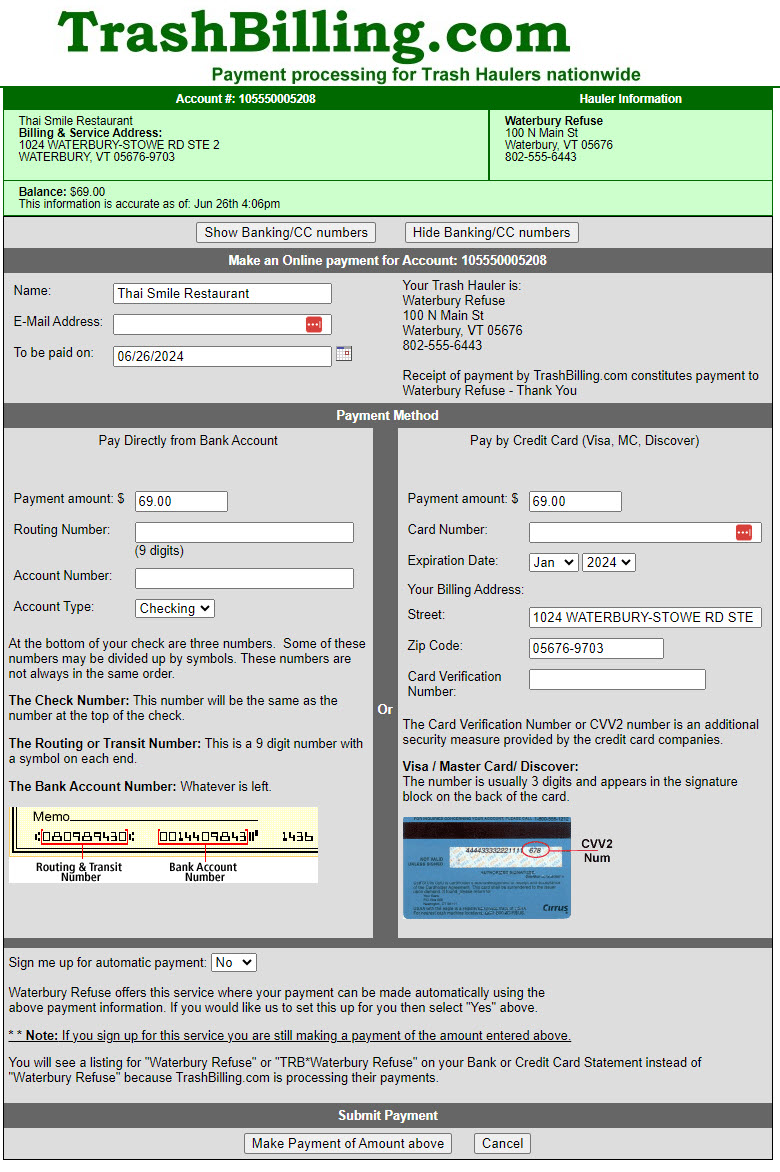Image resolution: width=780 pixels, height=1172 pixels.
Task: Open the calendar date picker icon
Action: pyautogui.click(x=344, y=354)
